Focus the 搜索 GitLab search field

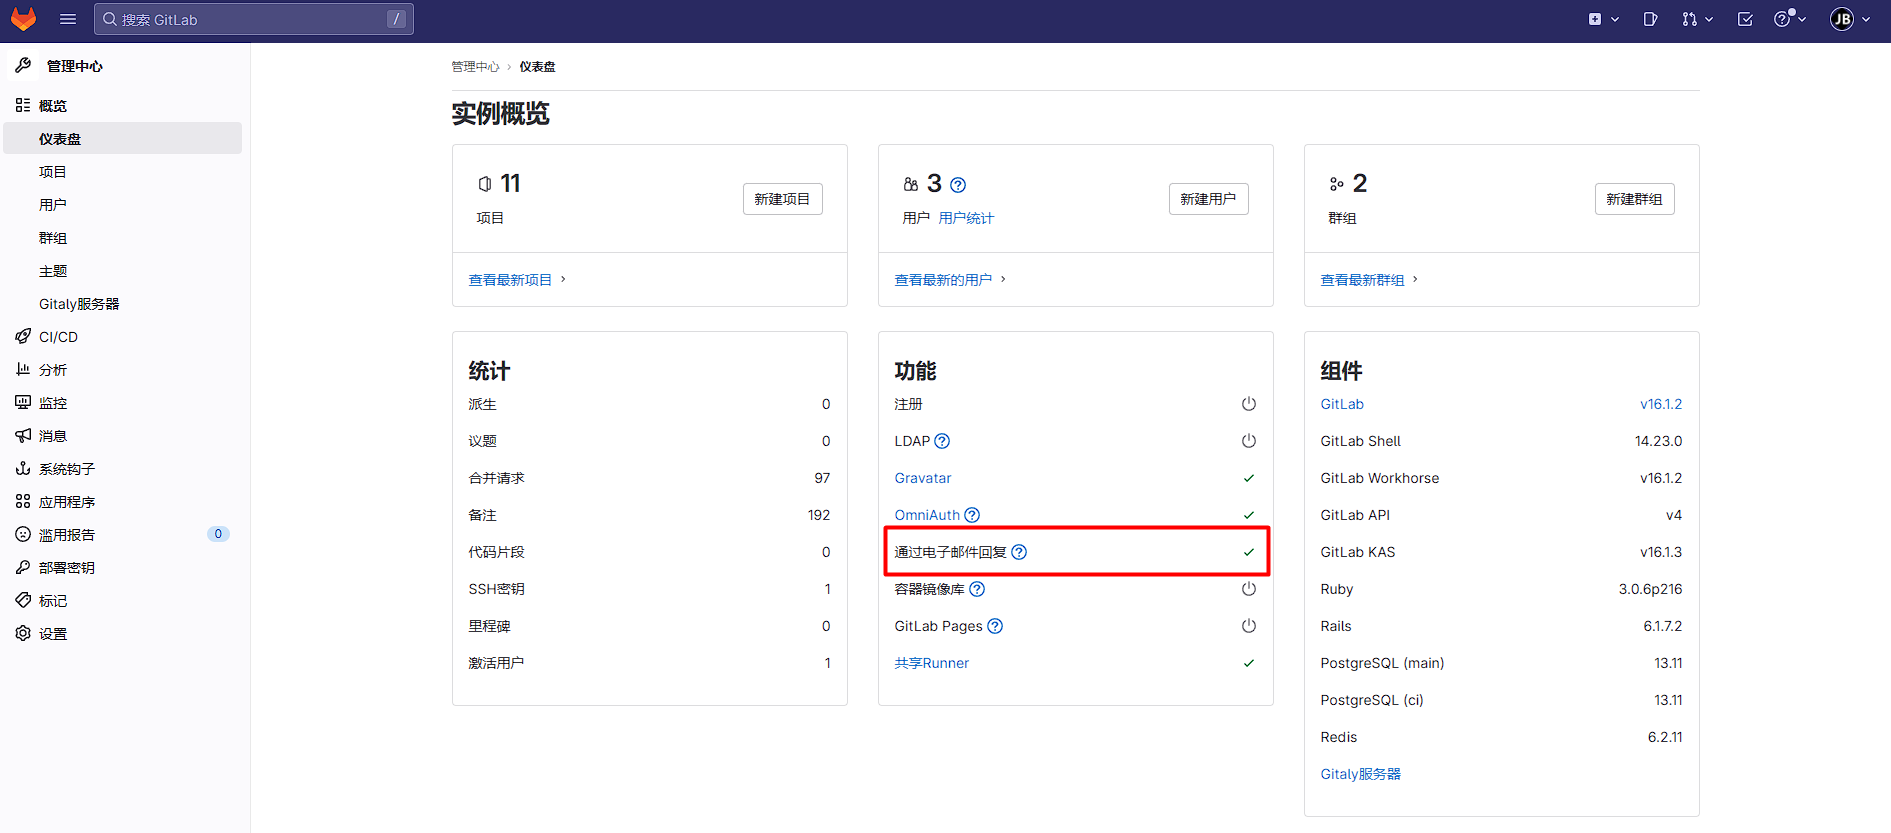[254, 19]
